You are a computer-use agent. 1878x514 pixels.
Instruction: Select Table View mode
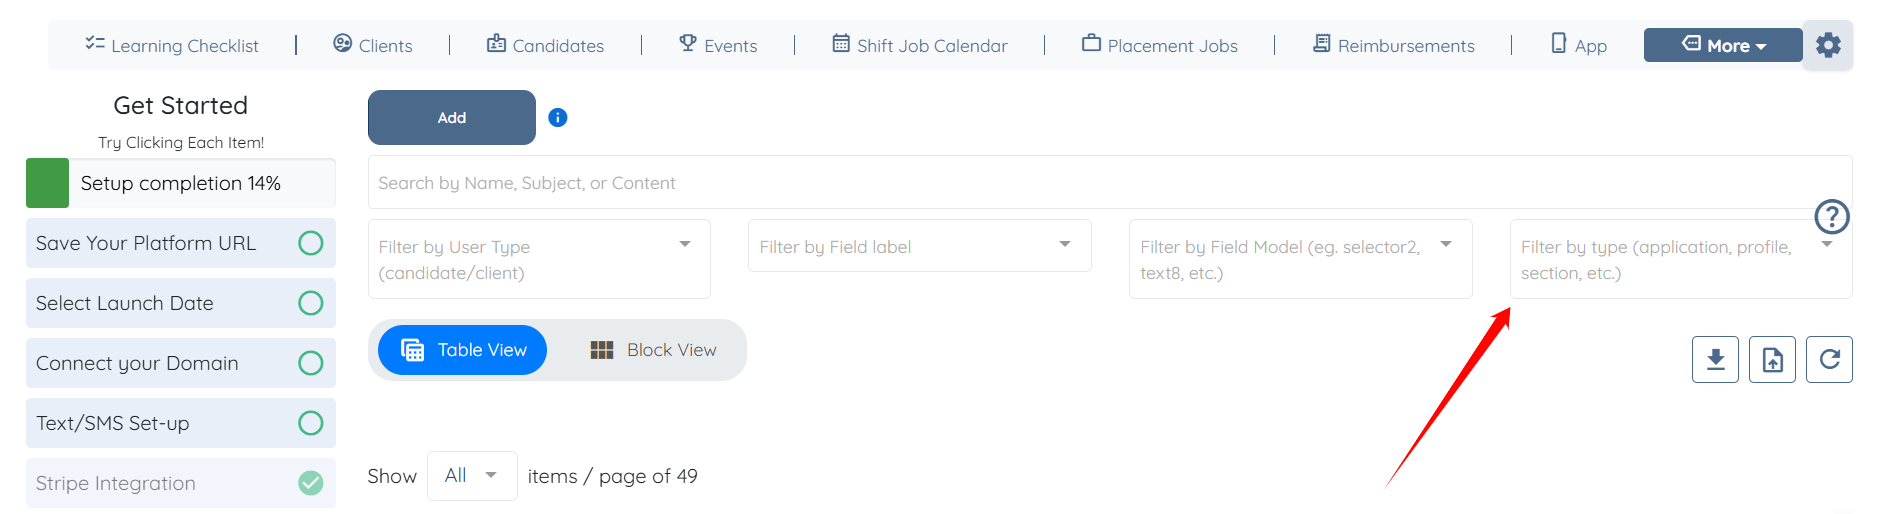tap(463, 350)
